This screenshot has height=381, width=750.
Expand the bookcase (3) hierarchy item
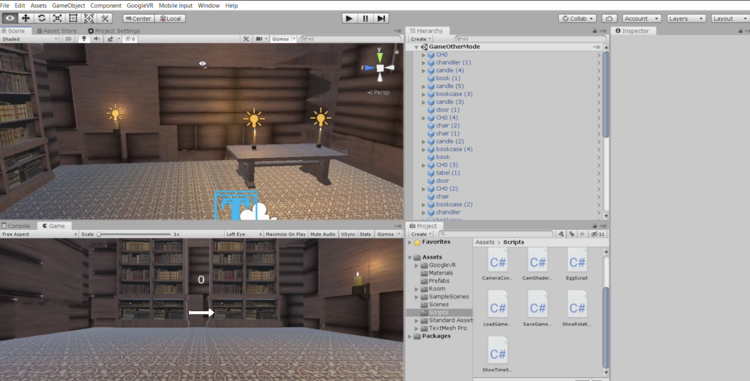pos(423,94)
